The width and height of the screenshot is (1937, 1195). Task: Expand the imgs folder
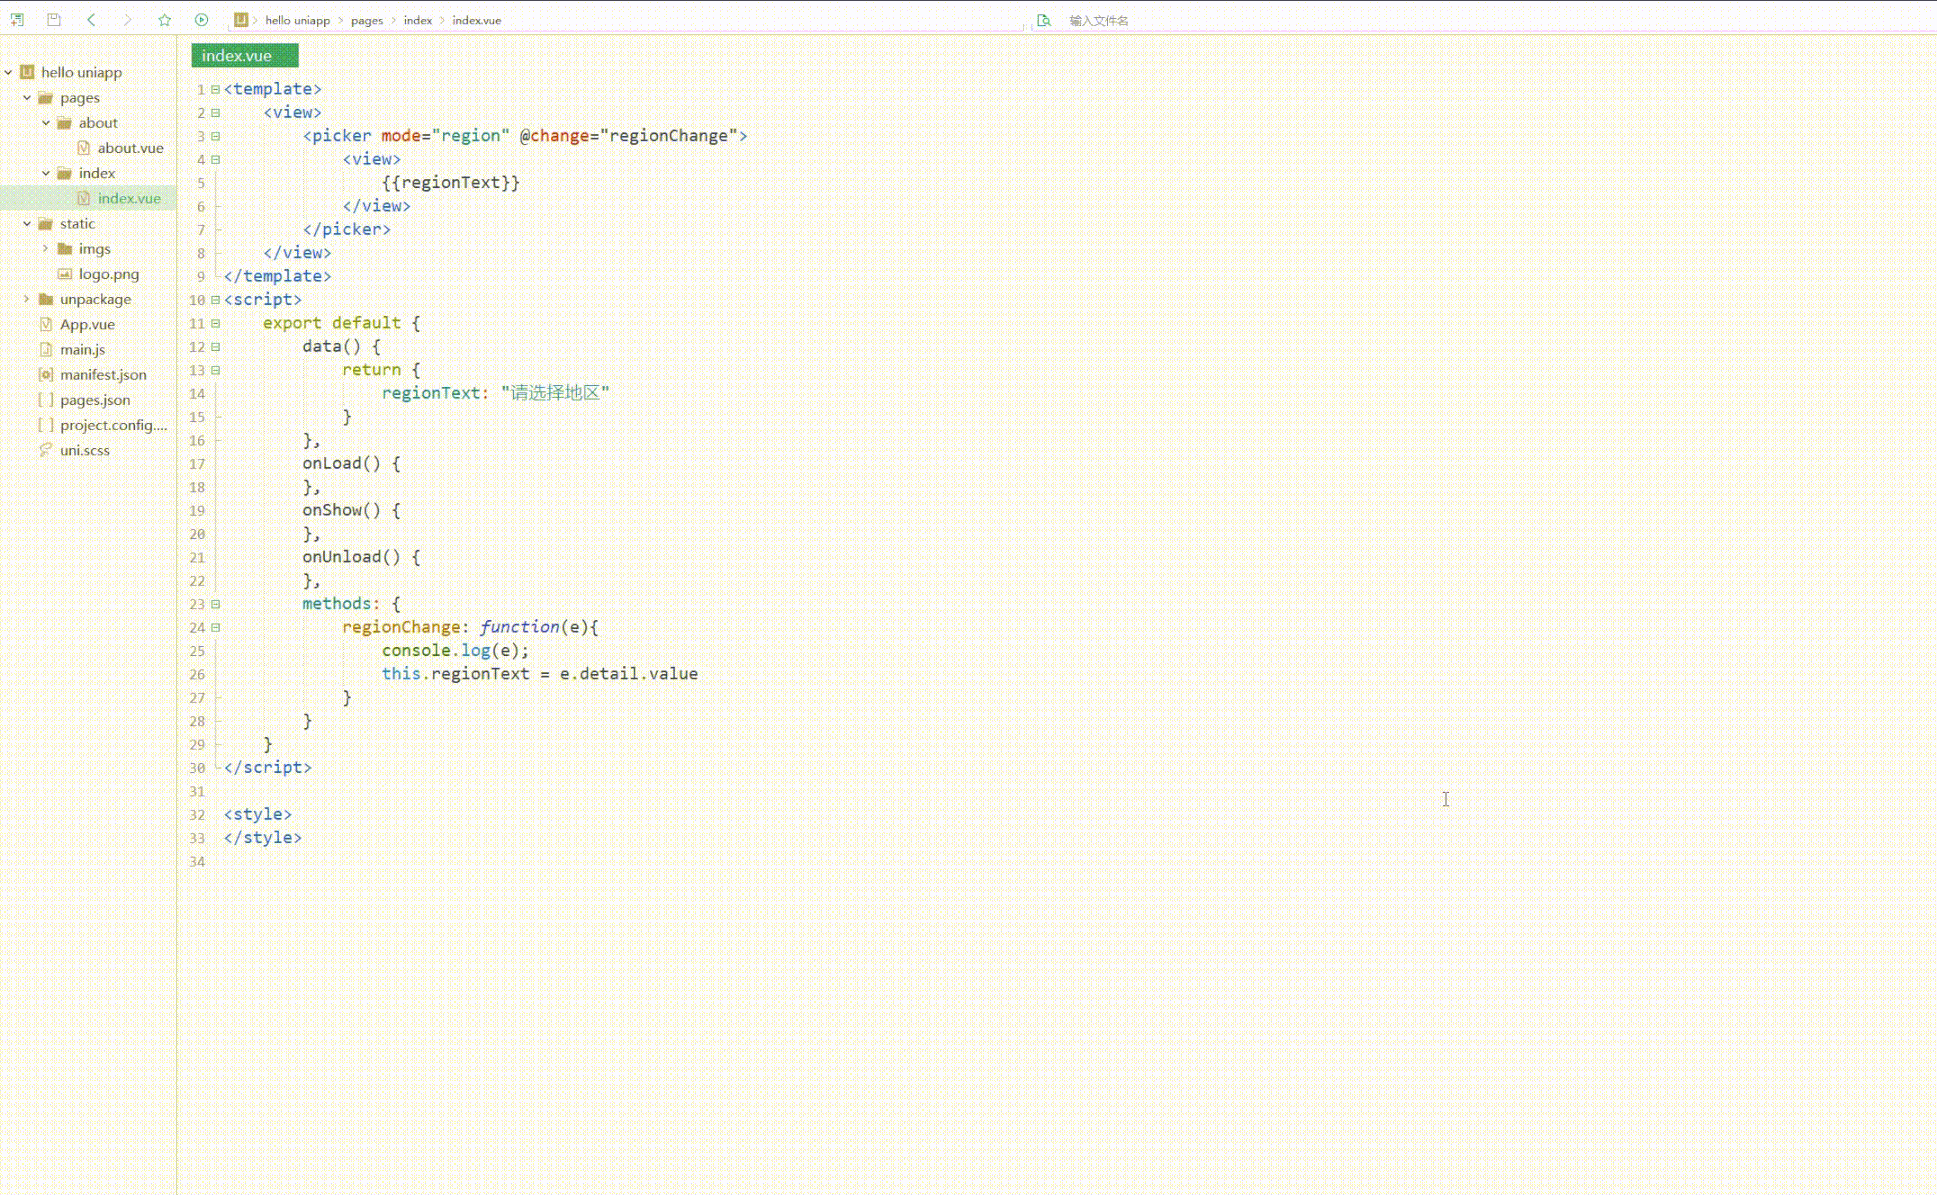(46, 249)
